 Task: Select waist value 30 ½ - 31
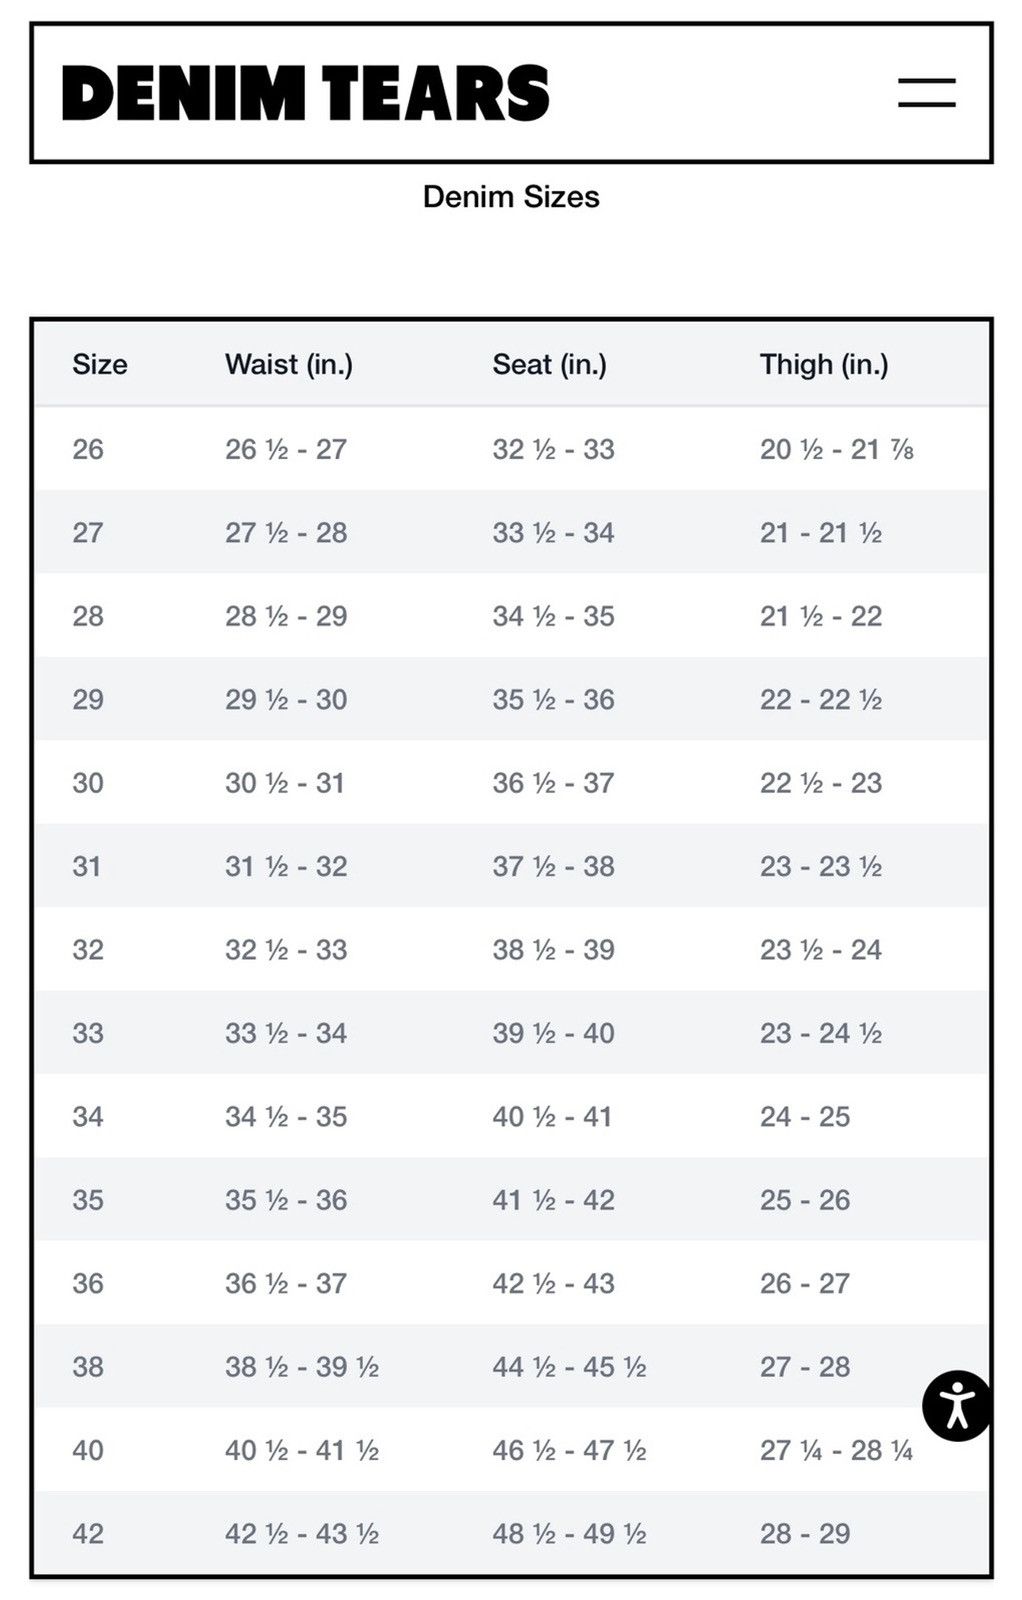tap(285, 783)
